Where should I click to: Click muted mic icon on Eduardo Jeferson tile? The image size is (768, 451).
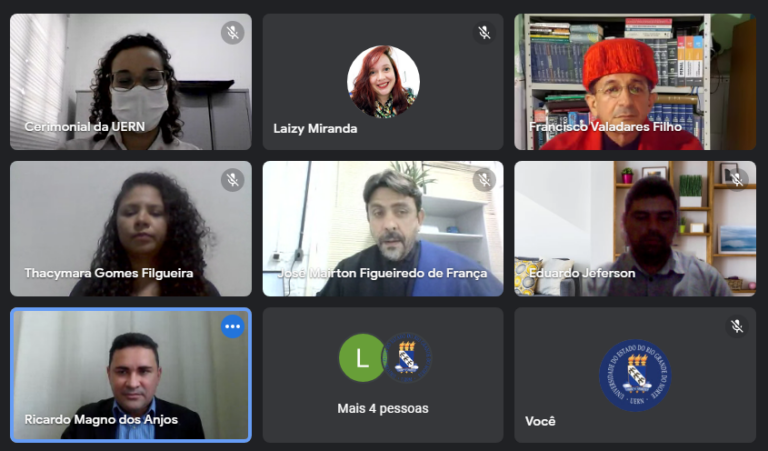(x=737, y=180)
